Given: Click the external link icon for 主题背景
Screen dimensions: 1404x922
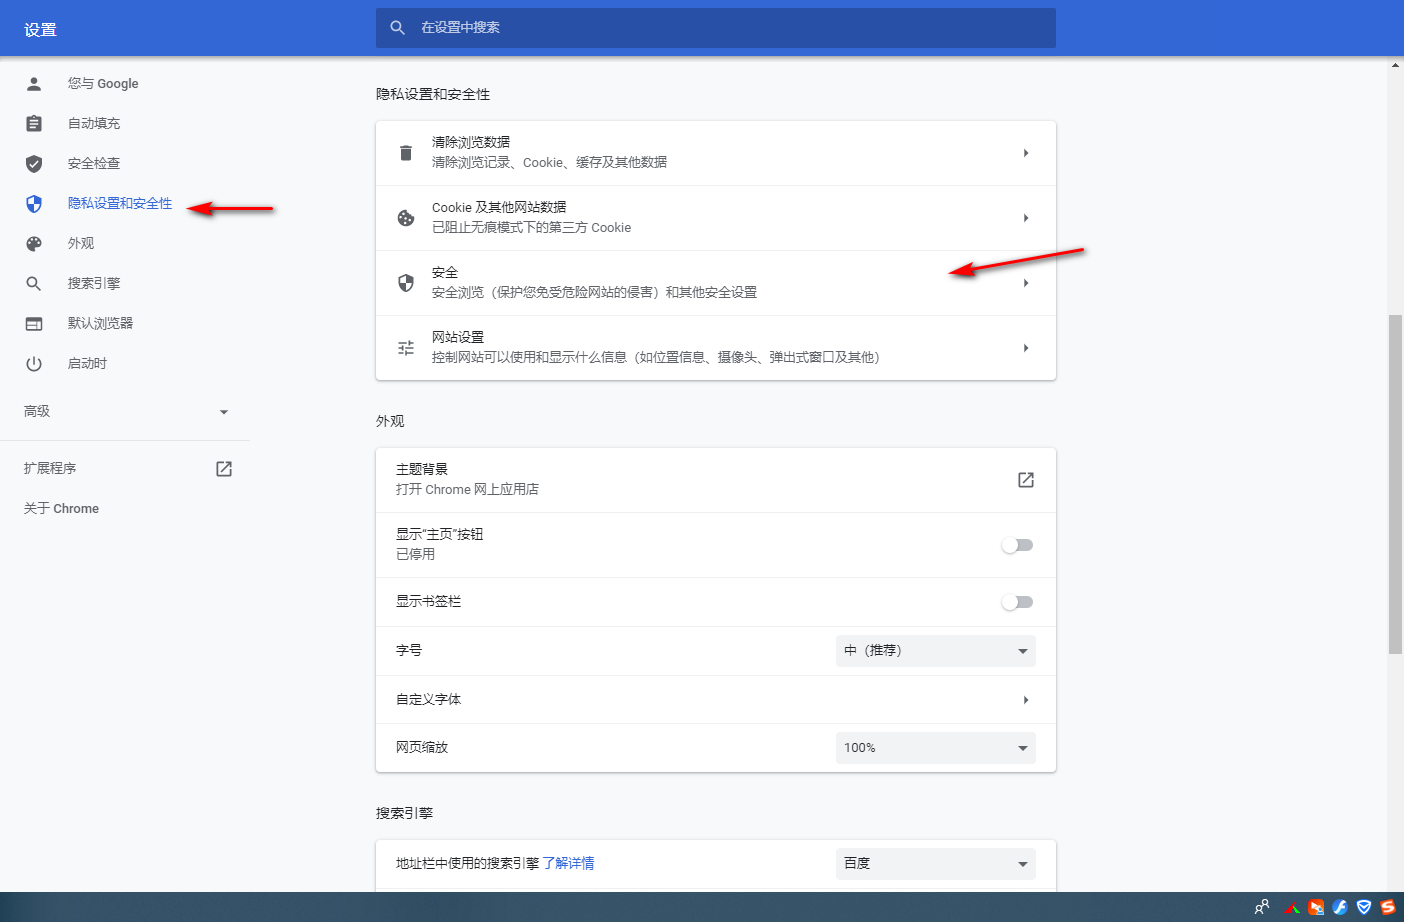Looking at the screenshot, I should [x=1025, y=479].
